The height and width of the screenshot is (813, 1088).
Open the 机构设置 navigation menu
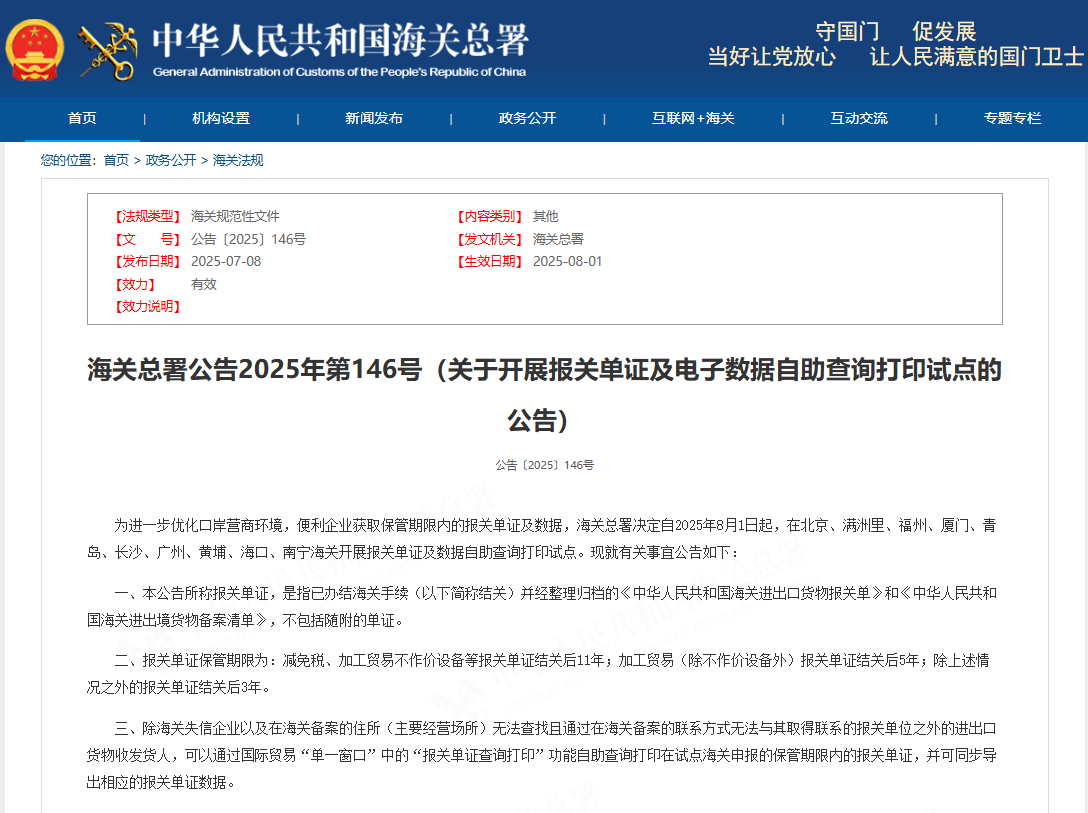221,118
